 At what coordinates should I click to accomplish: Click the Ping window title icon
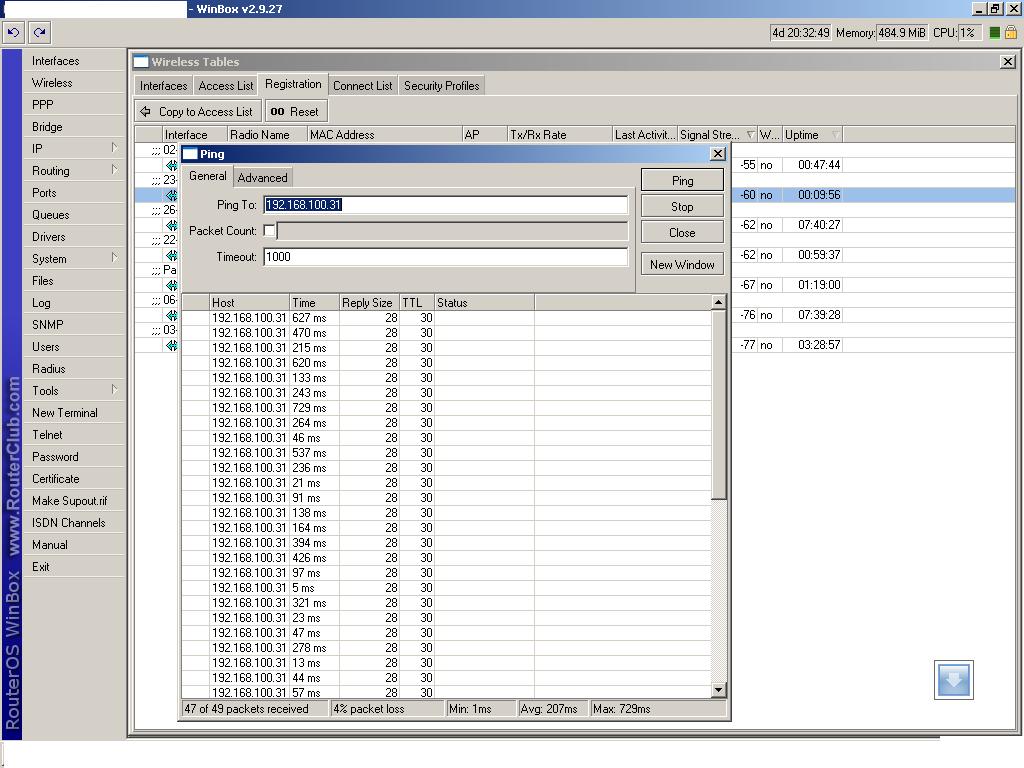pyautogui.click(x=189, y=154)
